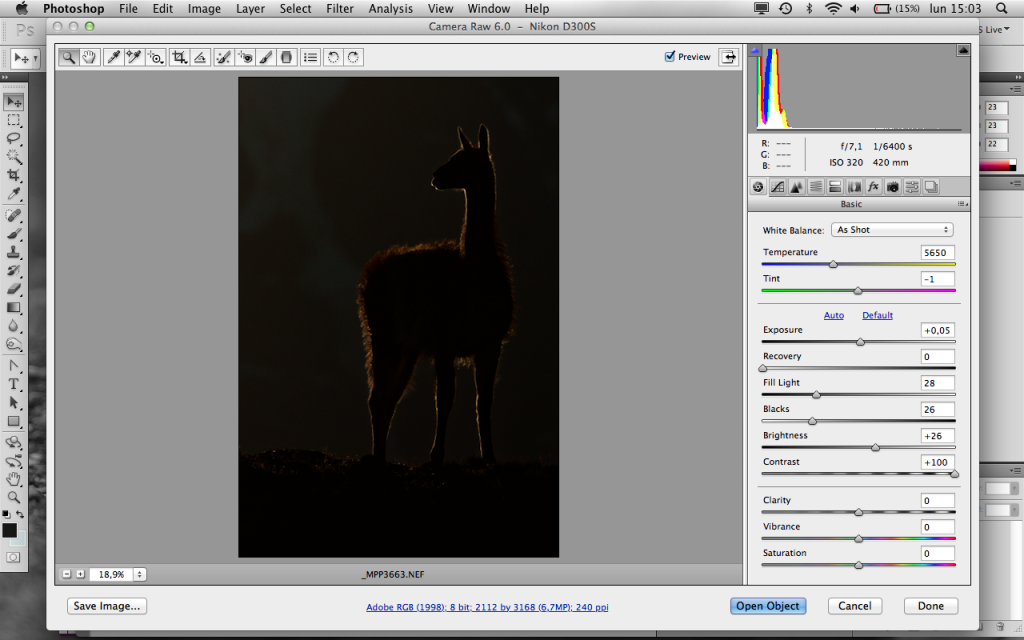Zoom in using plus button
The width and height of the screenshot is (1024, 640).
coord(80,574)
